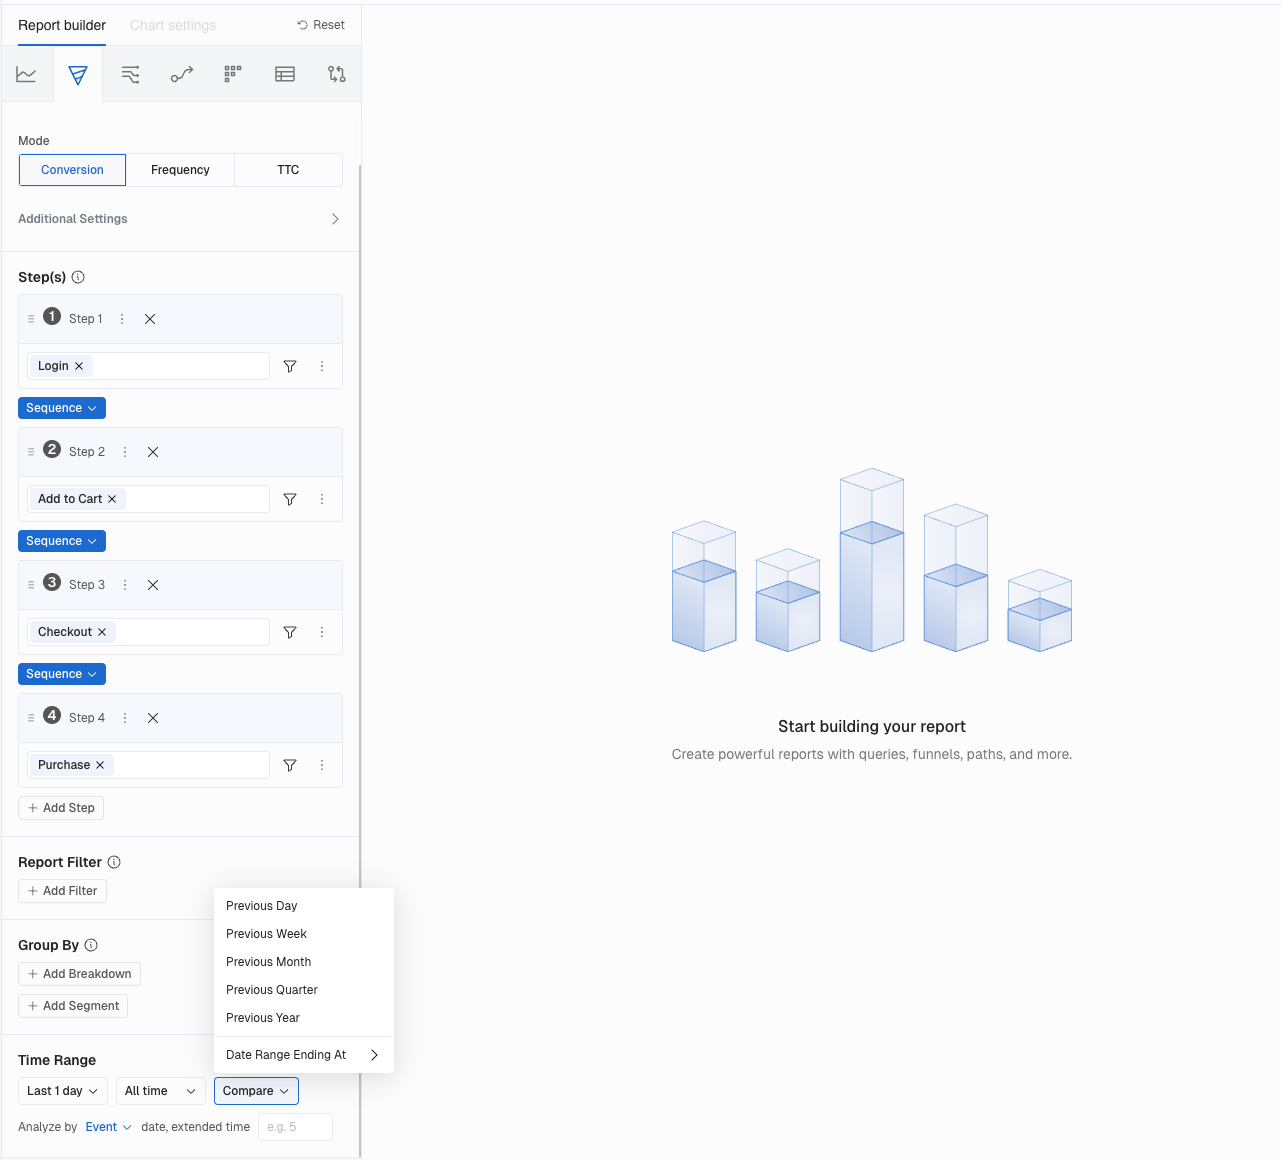Screen dimensions: 1281x1160
Task: Click the Reset icon button
Action: pos(321,25)
